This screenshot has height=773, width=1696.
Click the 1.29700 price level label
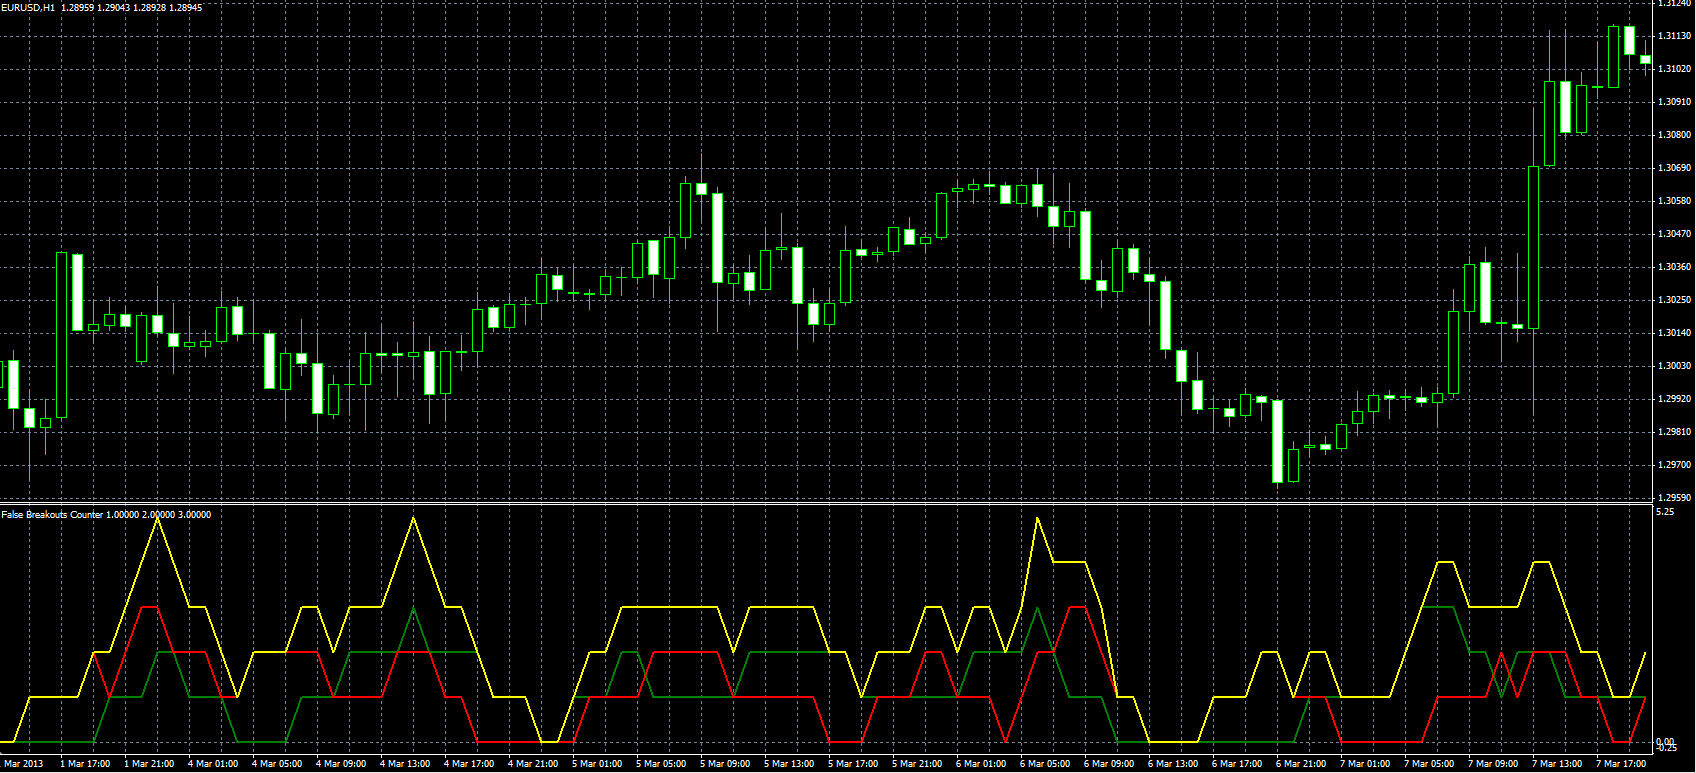click(x=1674, y=465)
